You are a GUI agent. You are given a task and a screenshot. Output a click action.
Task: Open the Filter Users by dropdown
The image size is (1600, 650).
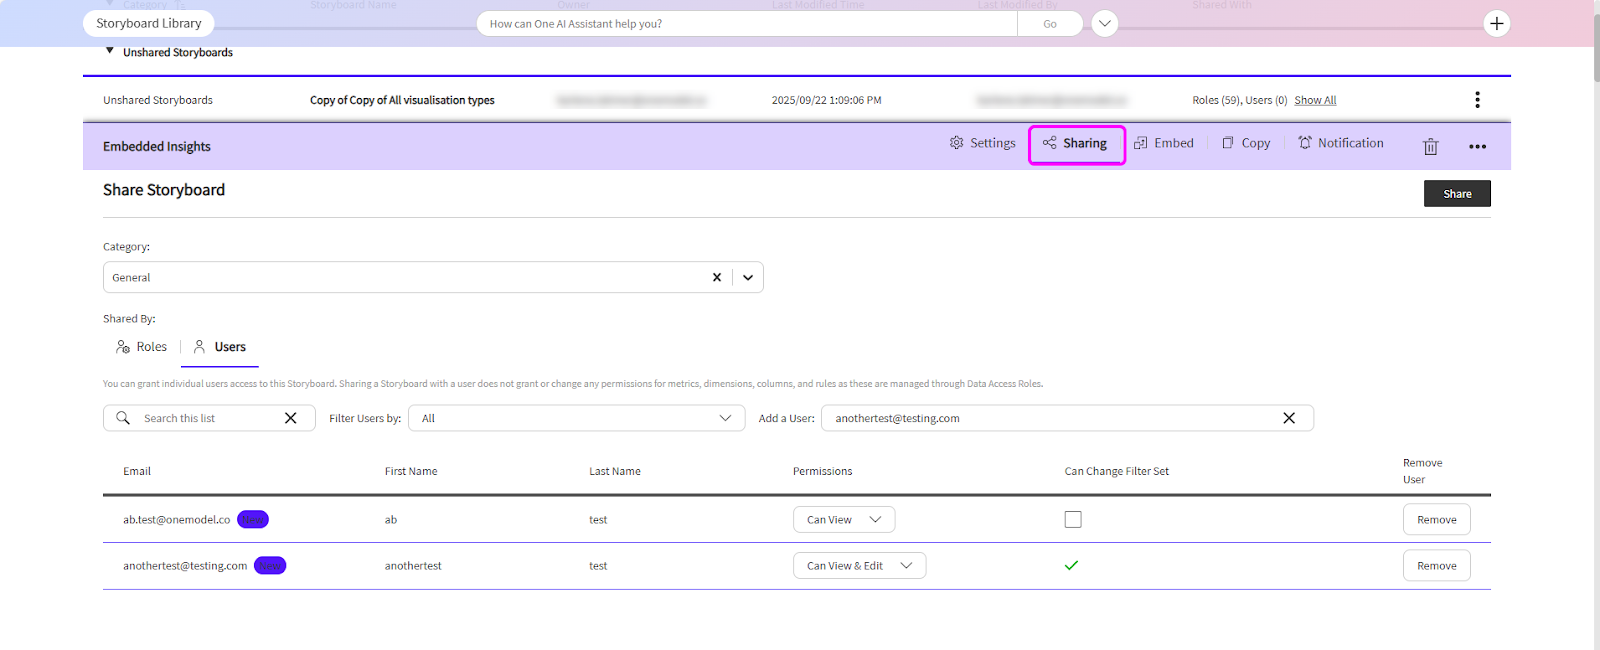pyautogui.click(x=576, y=418)
